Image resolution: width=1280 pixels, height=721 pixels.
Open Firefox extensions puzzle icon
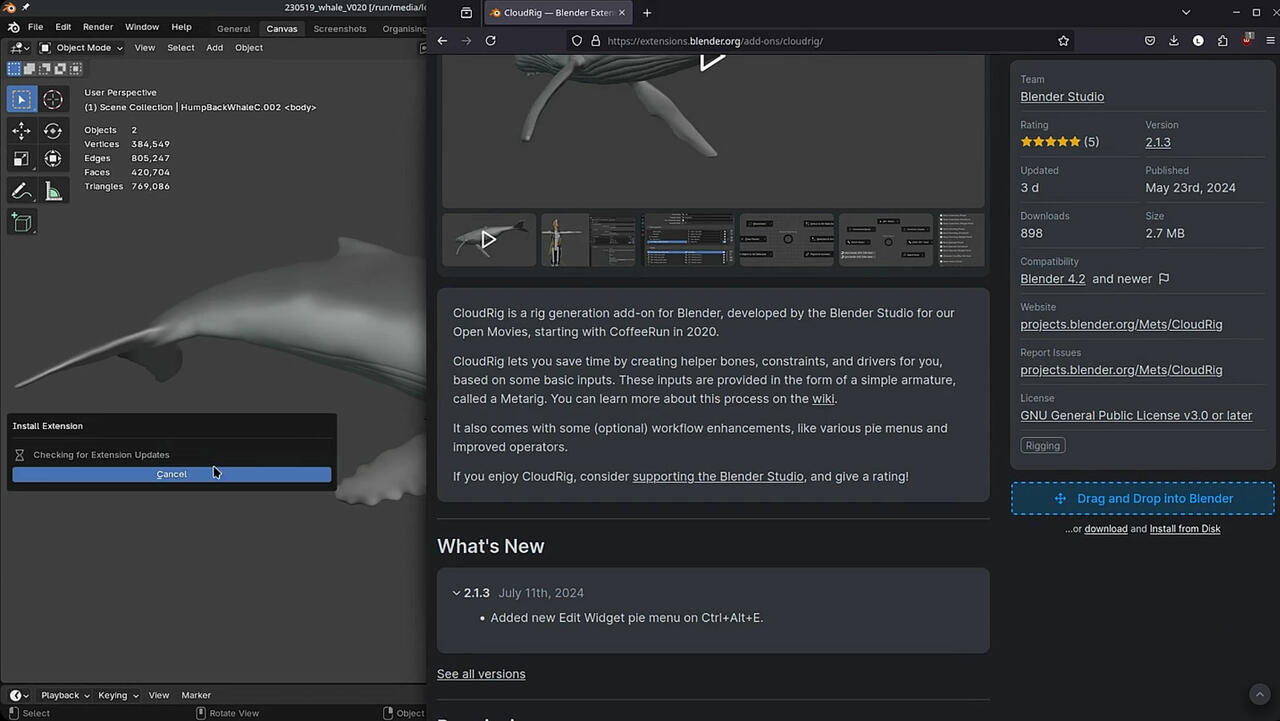click(x=1222, y=41)
